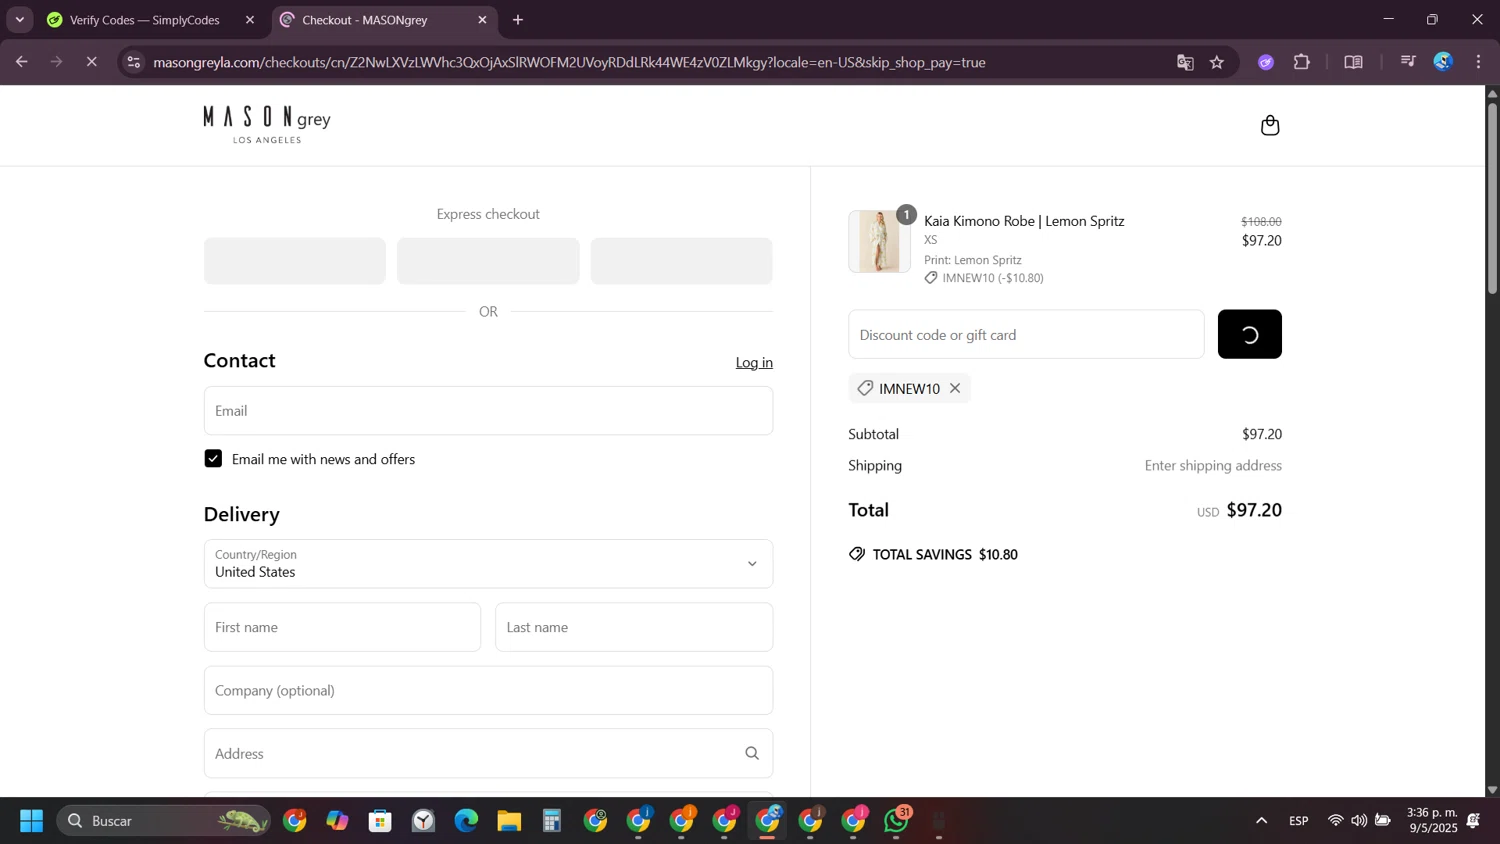Show hidden system tray icons
The image size is (1500, 844).
tap(1262, 821)
